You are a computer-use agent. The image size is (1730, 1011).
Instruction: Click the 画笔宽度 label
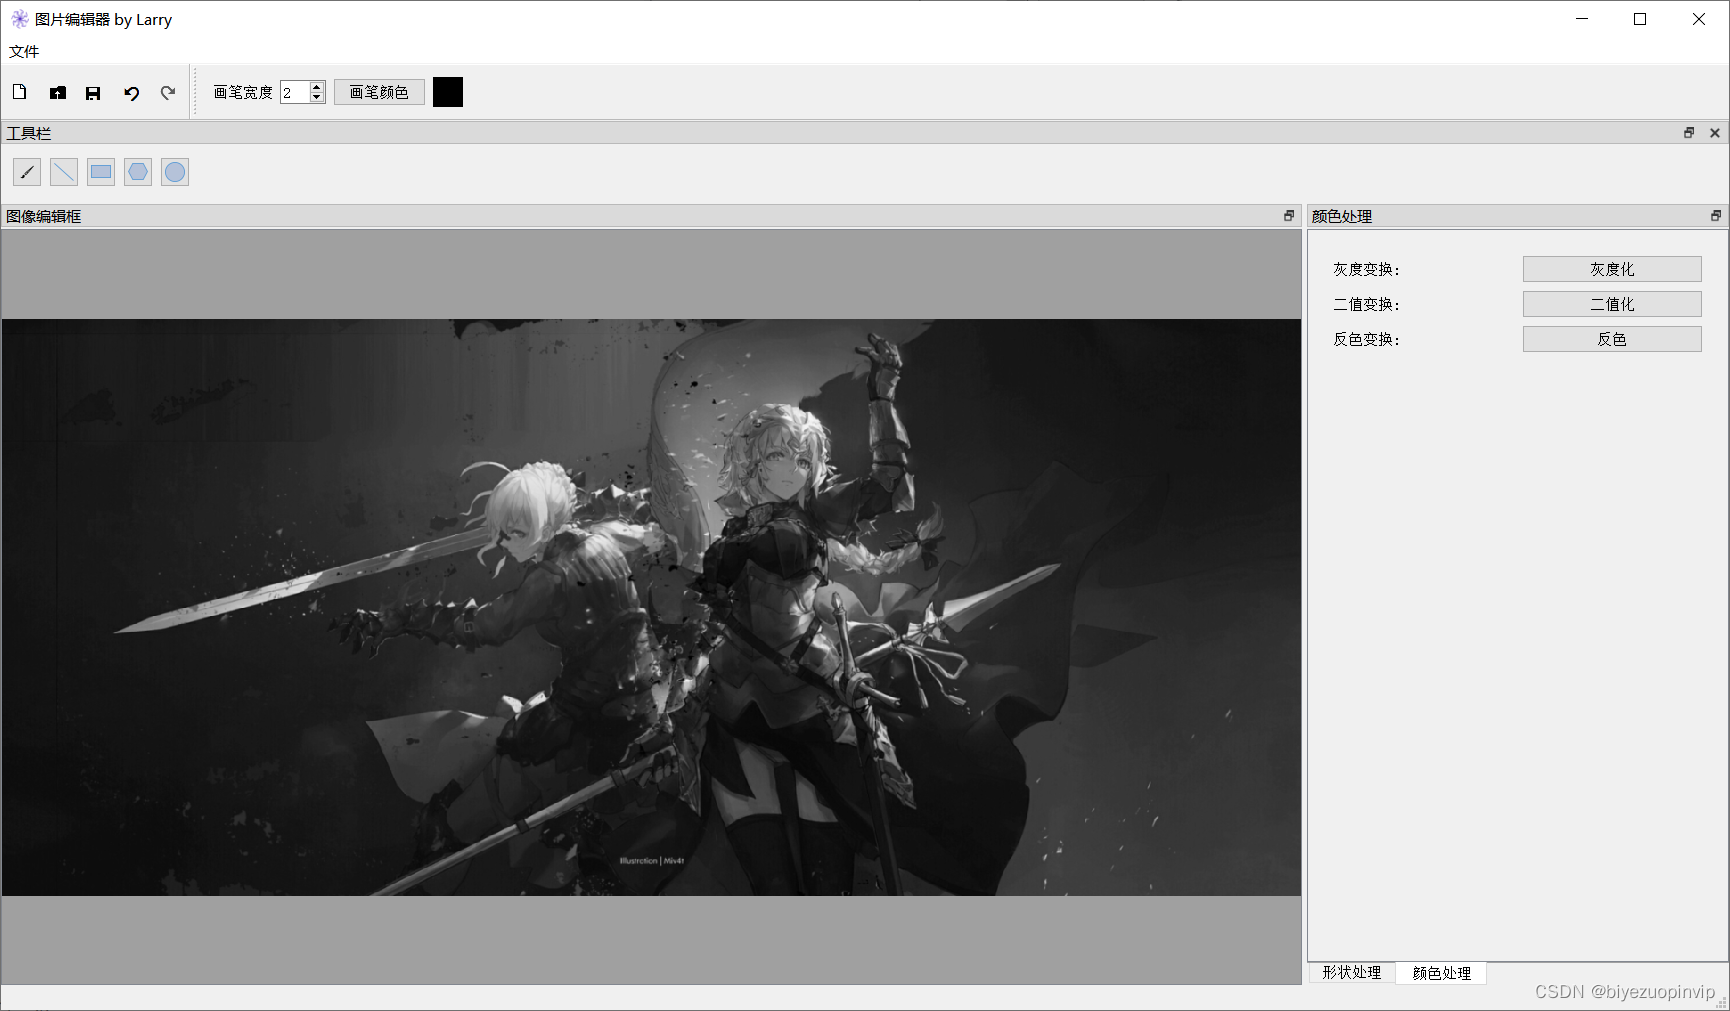coord(243,92)
